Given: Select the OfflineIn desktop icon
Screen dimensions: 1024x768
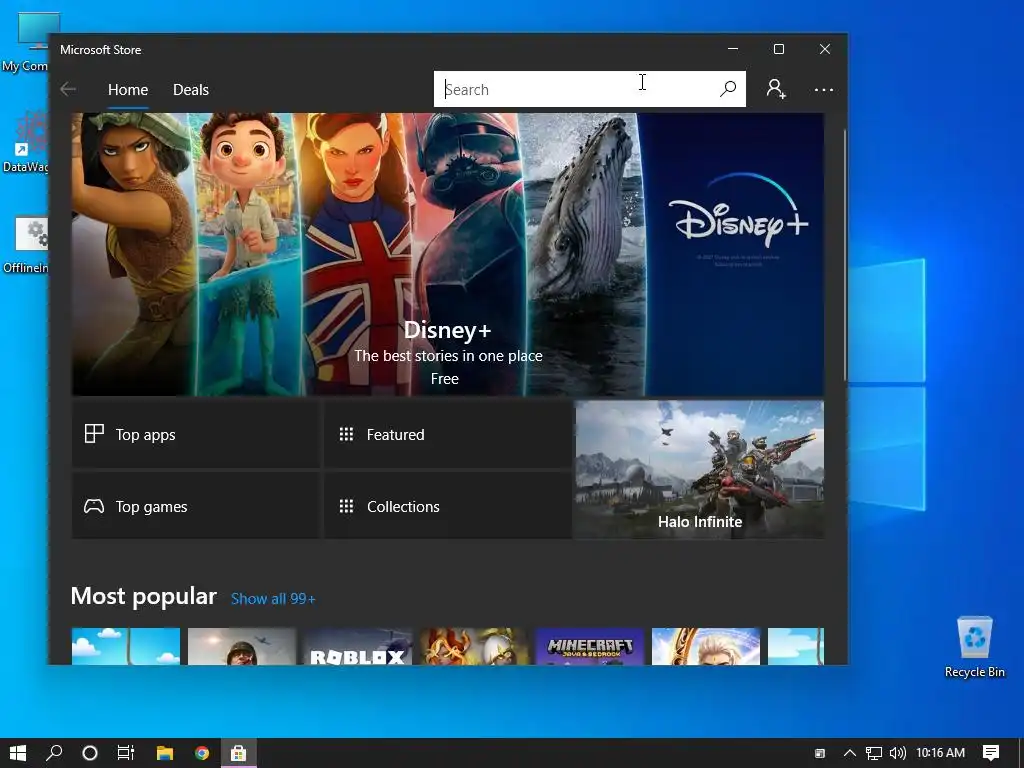Looking at the screenshot, I should click(x=25, y=245).
